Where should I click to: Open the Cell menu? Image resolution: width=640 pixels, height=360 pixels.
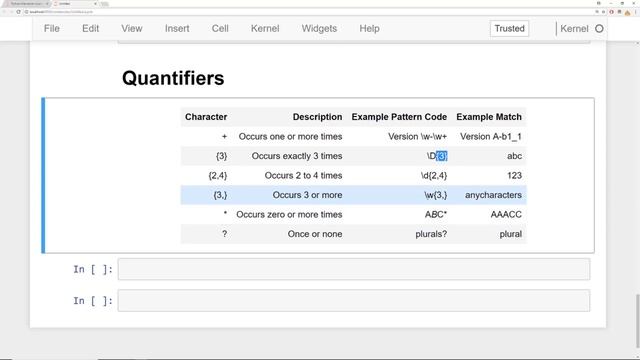coord(220,29)
